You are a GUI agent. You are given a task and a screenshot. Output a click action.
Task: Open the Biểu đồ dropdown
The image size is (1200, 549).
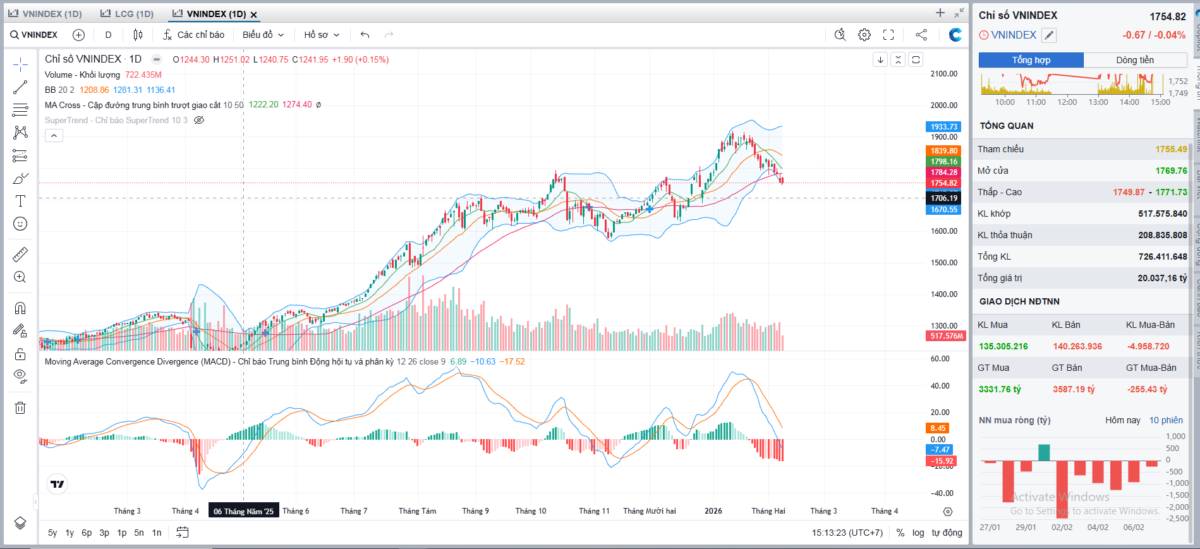(264, 34)
